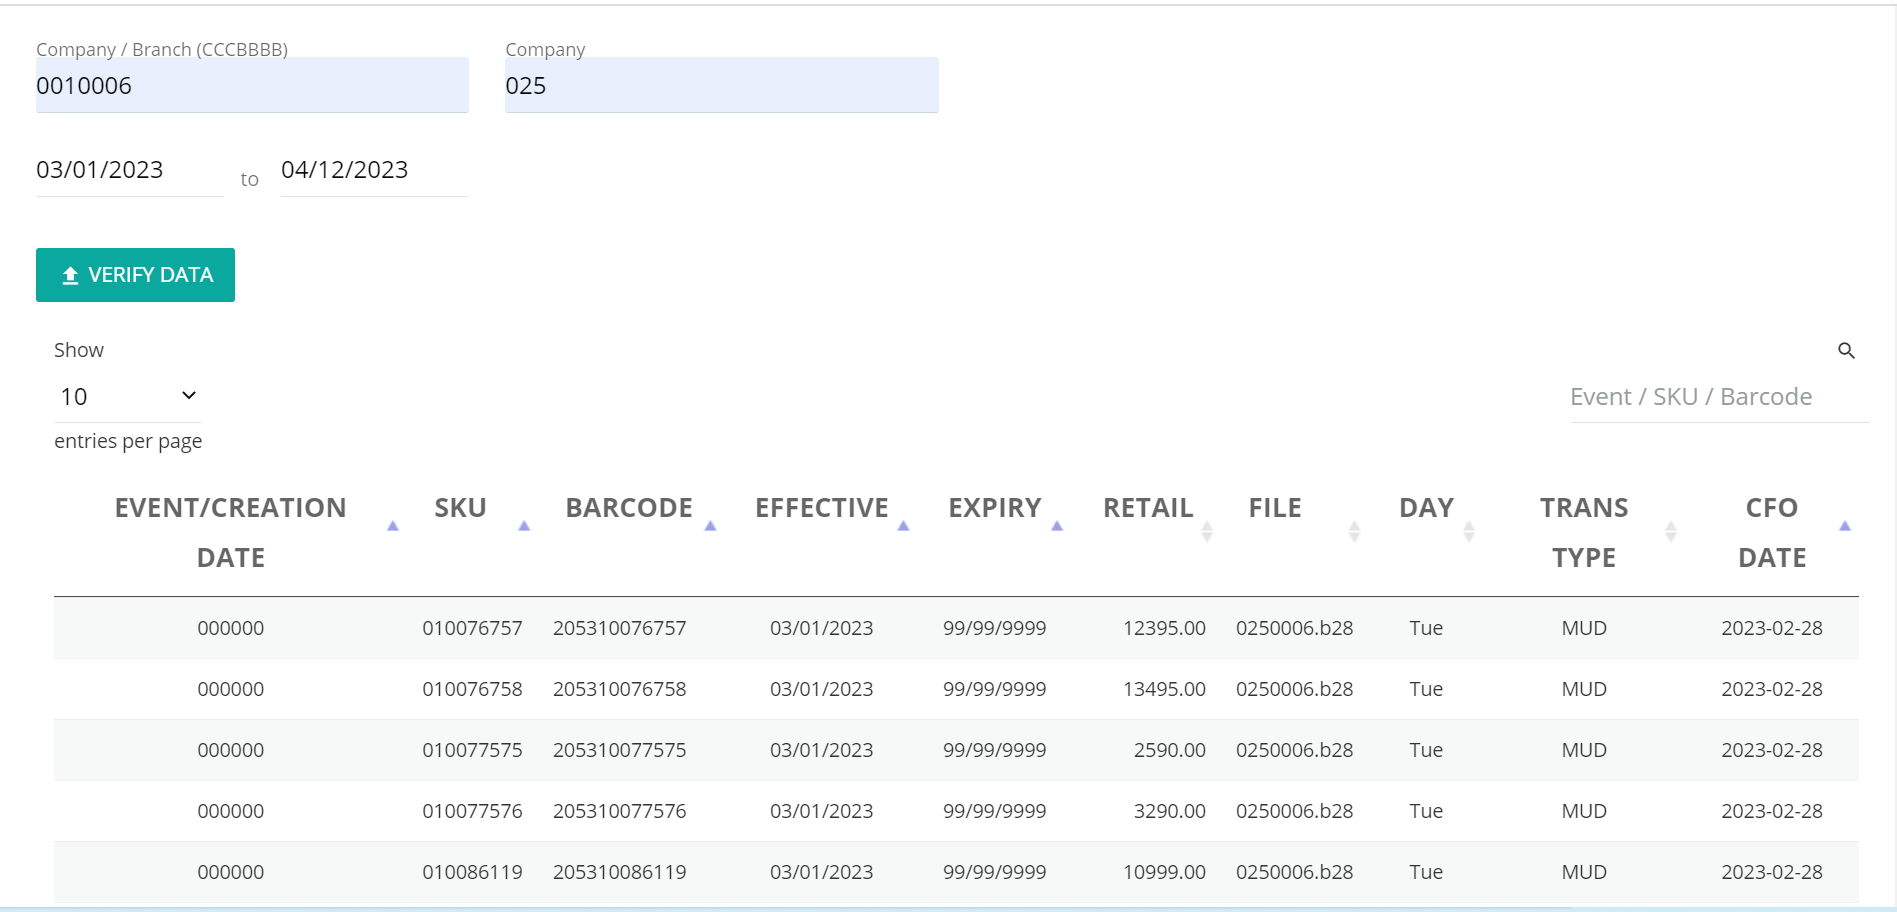
Task: Click sort arrows next to Day header
Action: pyautogui.click(x=1469, y=531)
